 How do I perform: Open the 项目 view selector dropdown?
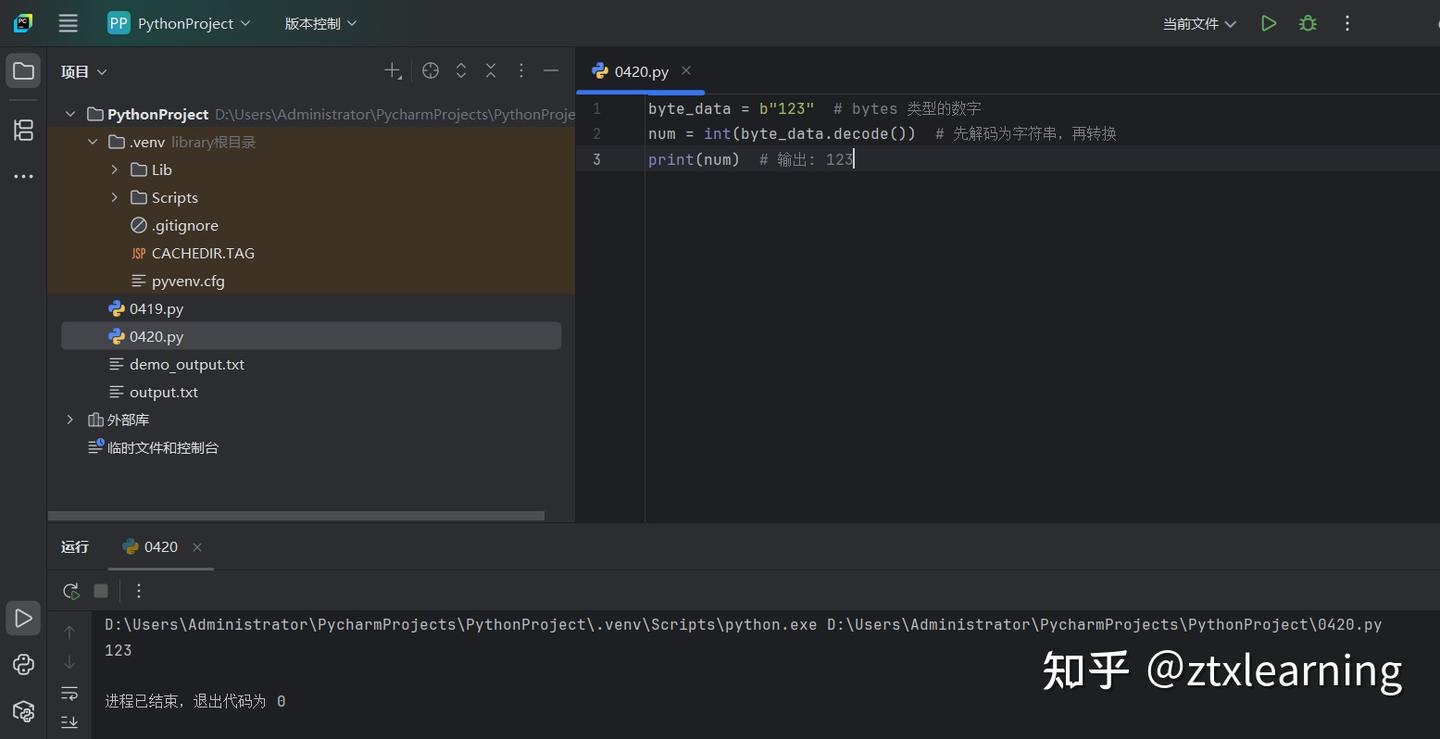coord(84,72)
